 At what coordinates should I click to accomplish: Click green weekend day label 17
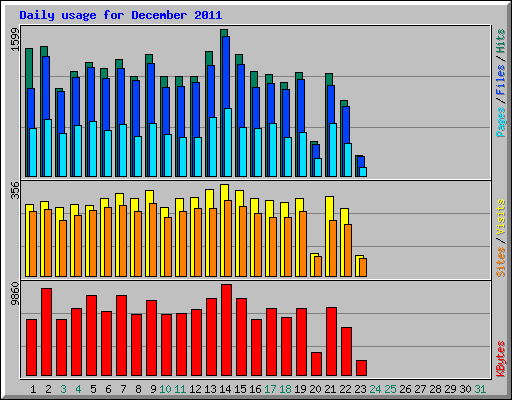(270, 389)
